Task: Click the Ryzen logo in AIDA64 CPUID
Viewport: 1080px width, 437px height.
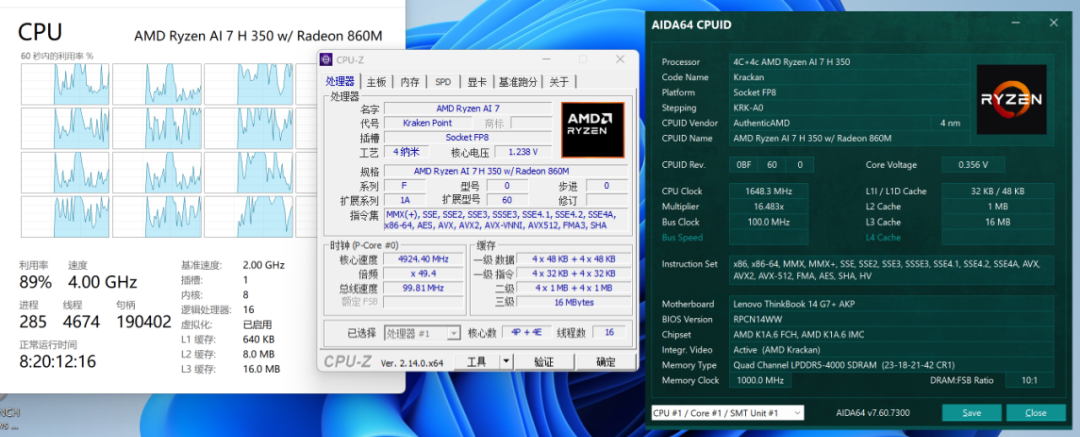Action: (x=1011, y=99)
